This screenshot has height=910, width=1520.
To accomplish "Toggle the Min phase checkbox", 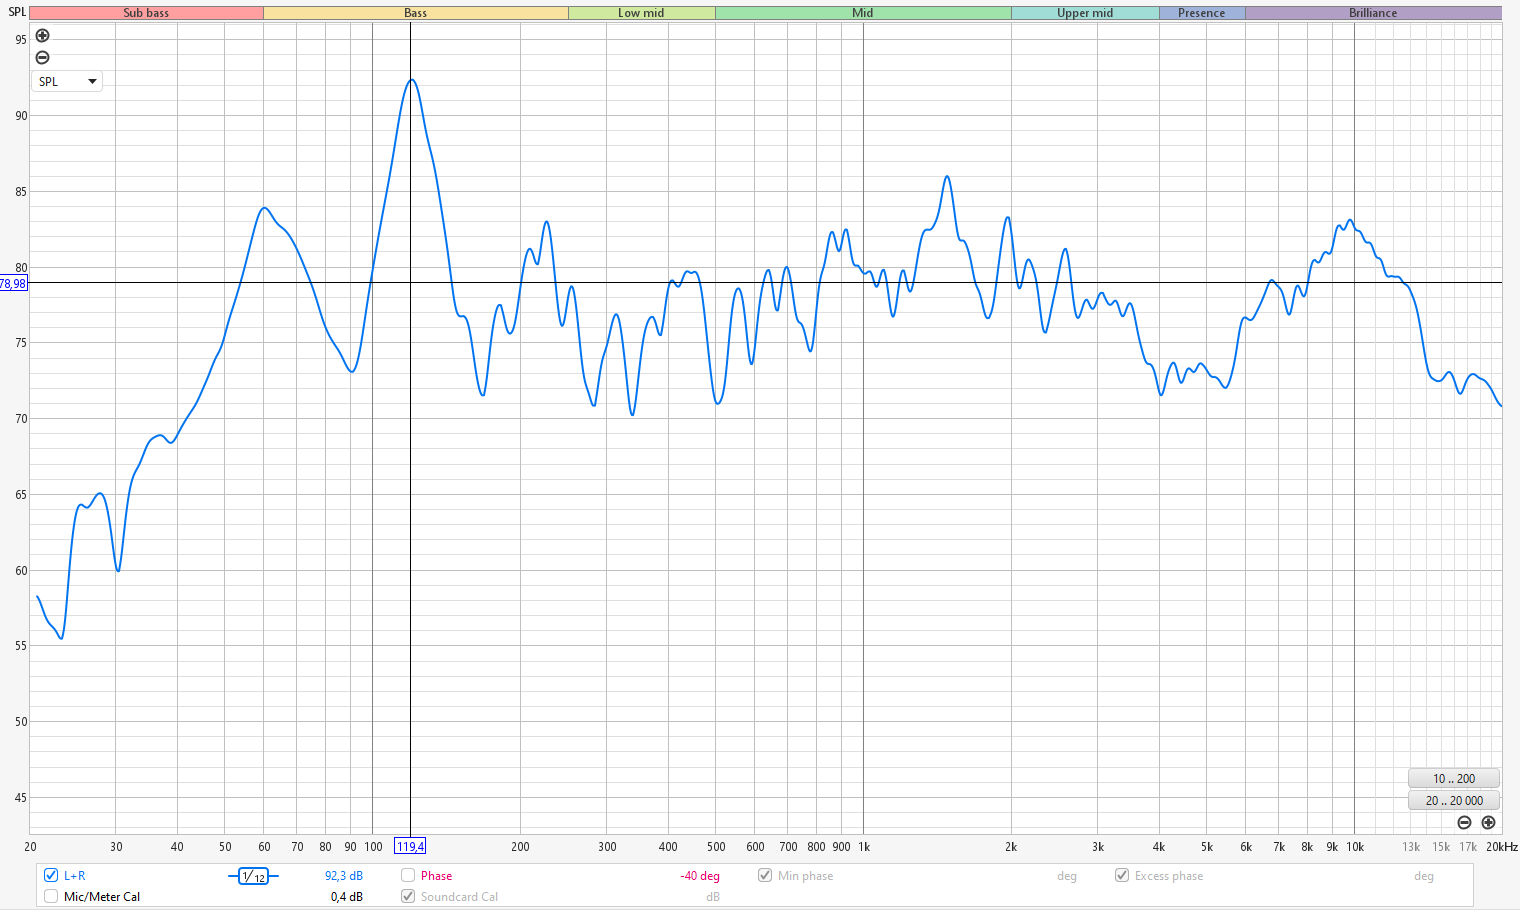I will click(765, 875).
